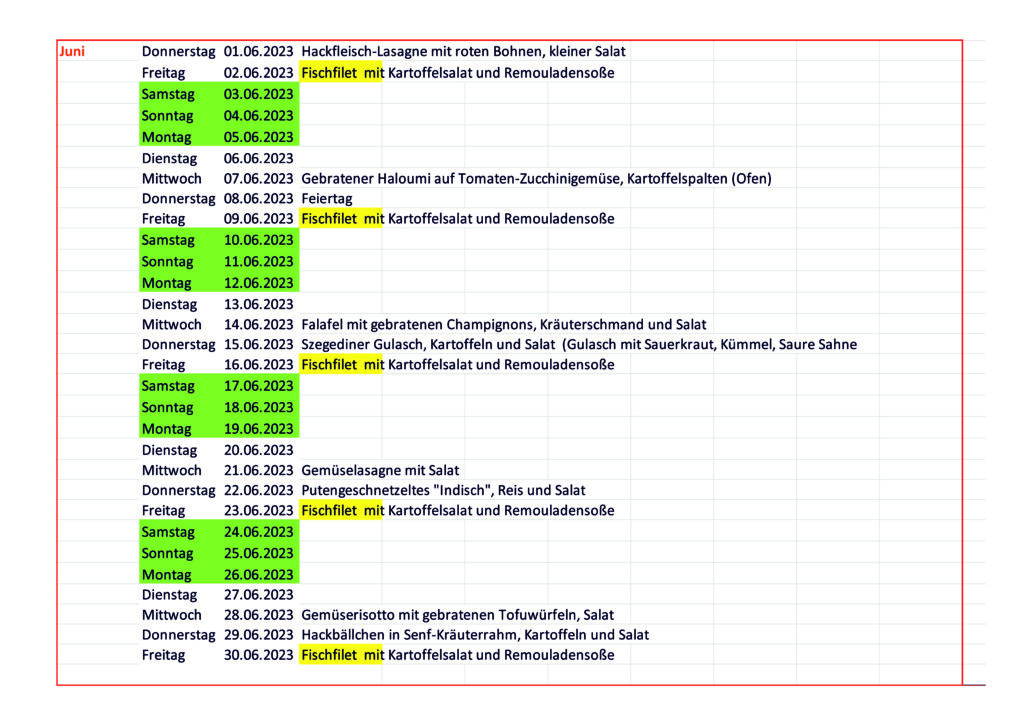Select the Mittwoch cell for 14.06.2023
The width and height of the screenshot is (1024, 723).
[x=172, y=325]
